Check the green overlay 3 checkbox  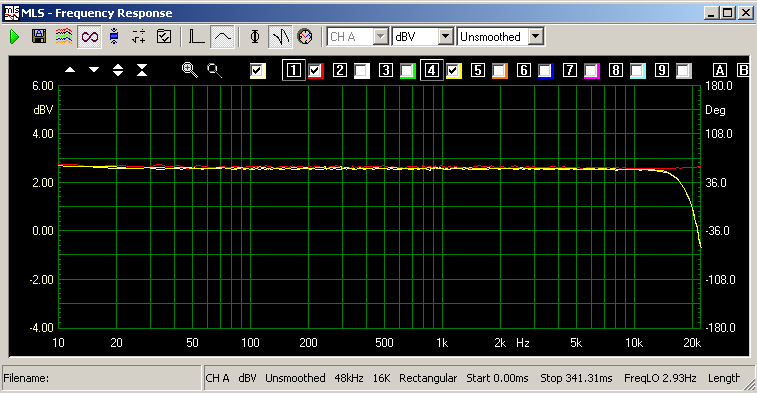407,71
